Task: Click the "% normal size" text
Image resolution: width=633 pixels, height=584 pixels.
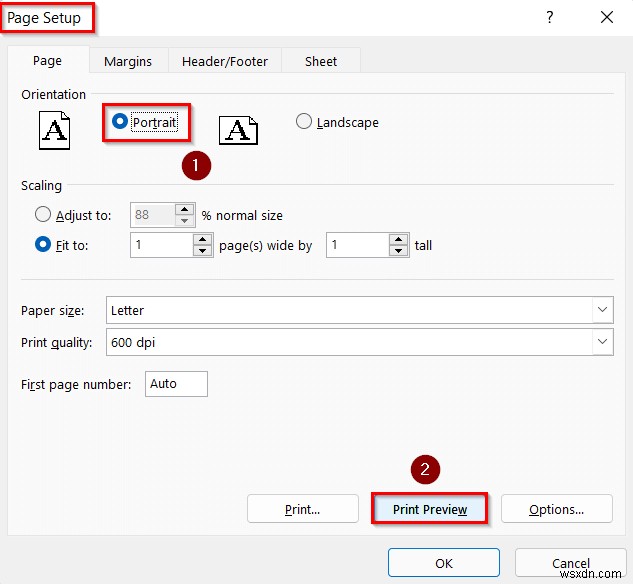Action: click(x=242, y=215)
